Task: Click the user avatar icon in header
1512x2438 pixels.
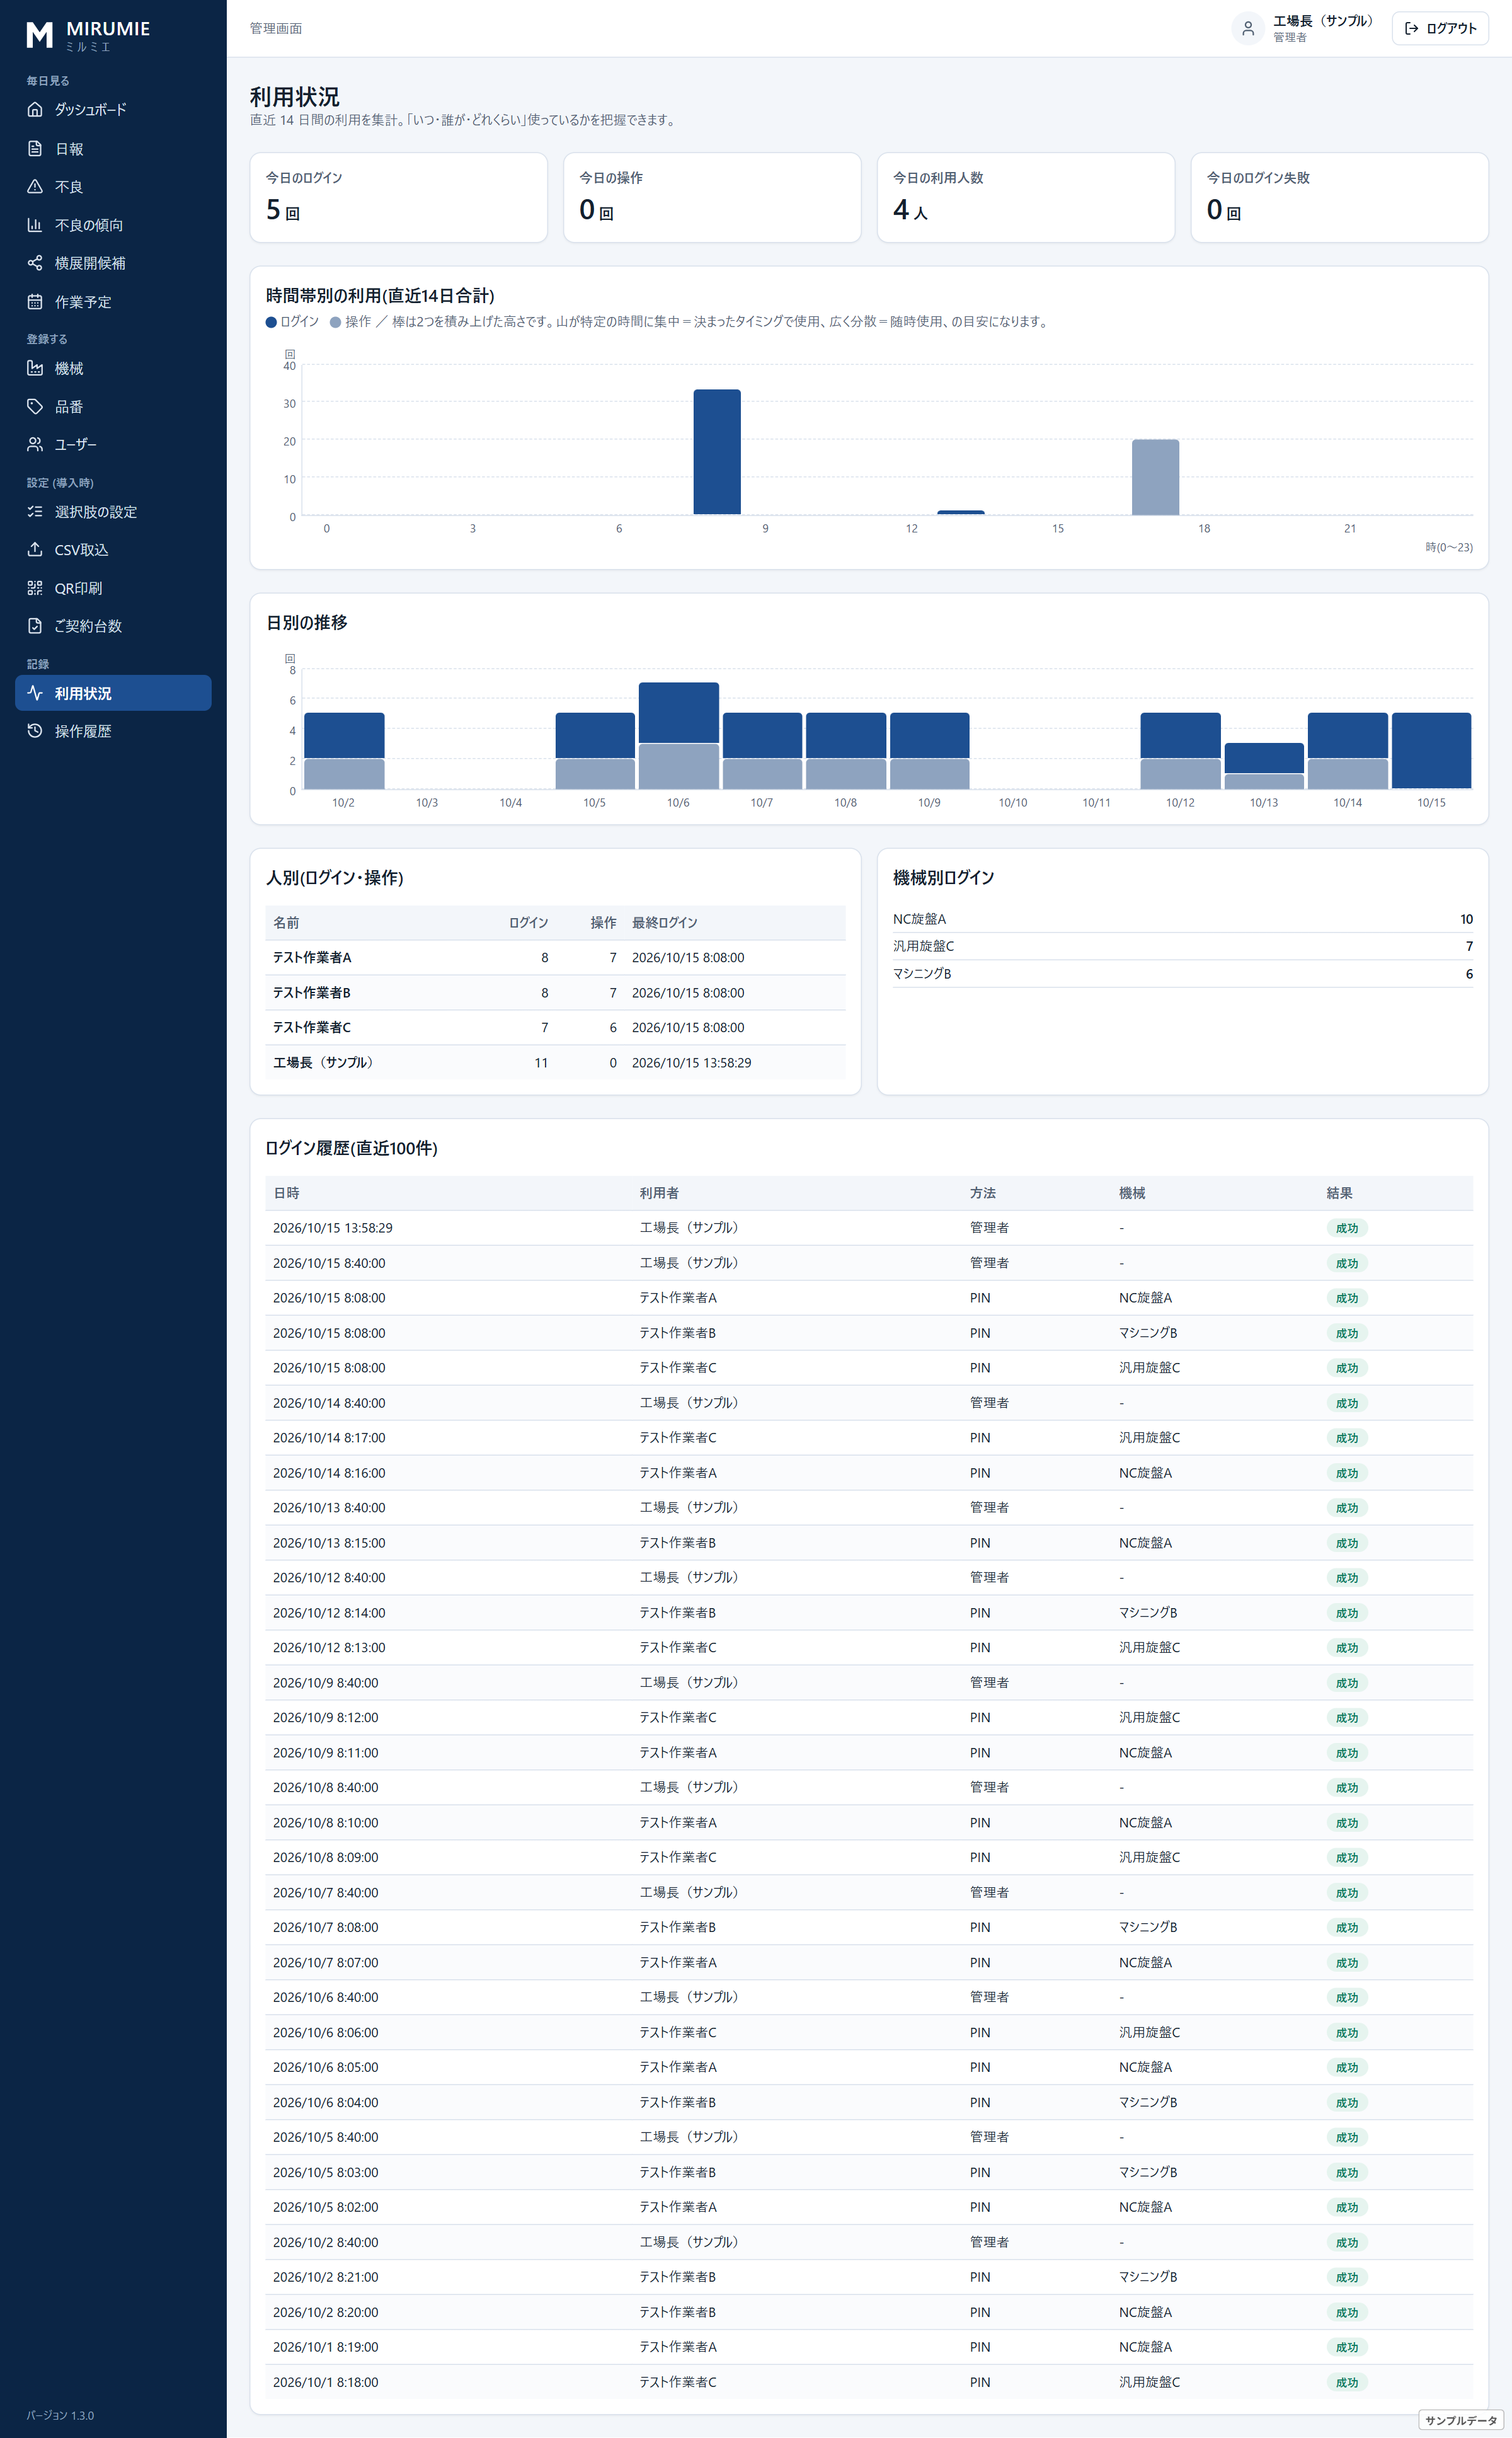Action: (x=1247, y=29)
